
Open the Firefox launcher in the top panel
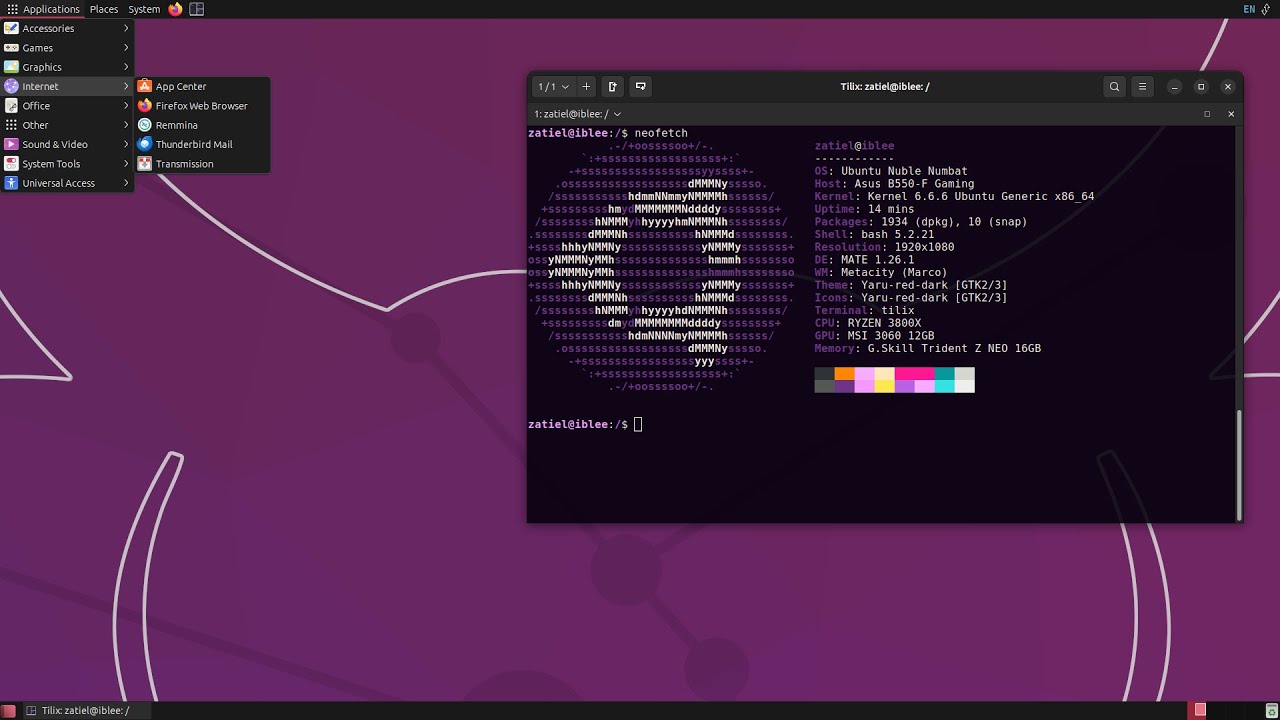pyautogui.click(x=176, y=9)
